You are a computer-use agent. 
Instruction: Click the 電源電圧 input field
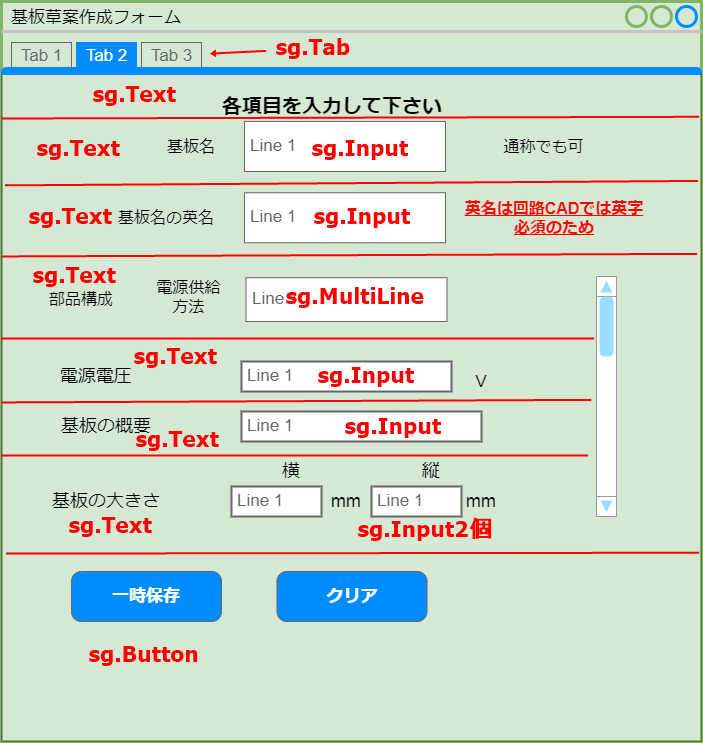(x=346, y=376)
